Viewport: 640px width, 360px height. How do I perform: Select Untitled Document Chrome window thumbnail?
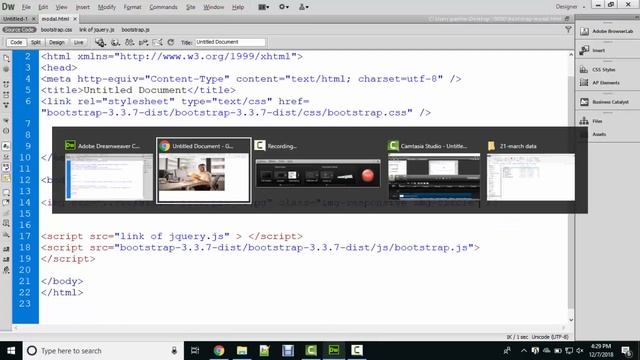[x=204, y=171]
